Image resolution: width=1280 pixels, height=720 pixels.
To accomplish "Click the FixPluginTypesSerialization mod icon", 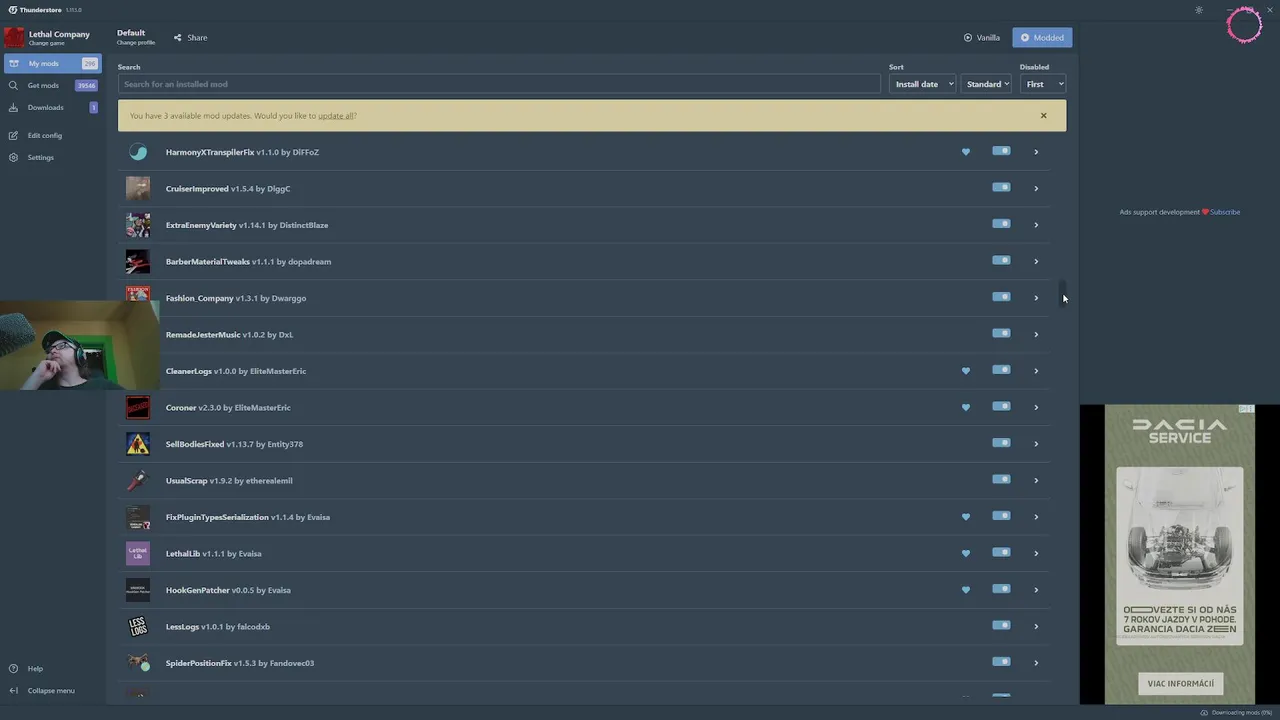I will (x=138, y=517).
